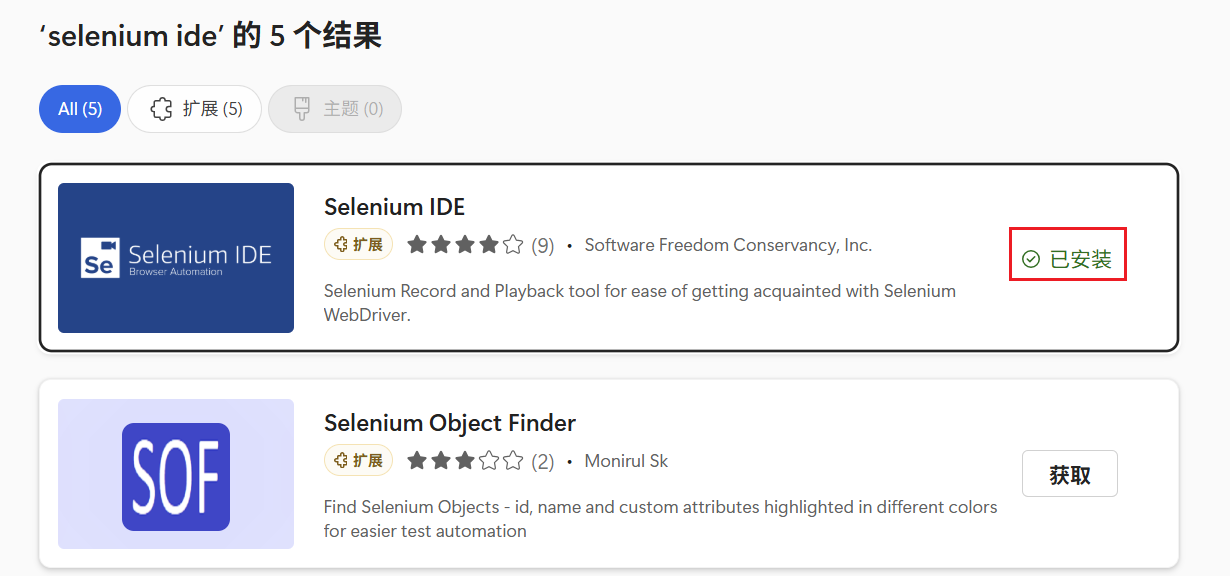Open the Selenium Object Finder title link
This screenshot has width=1230, height=576.
(449, 423)
